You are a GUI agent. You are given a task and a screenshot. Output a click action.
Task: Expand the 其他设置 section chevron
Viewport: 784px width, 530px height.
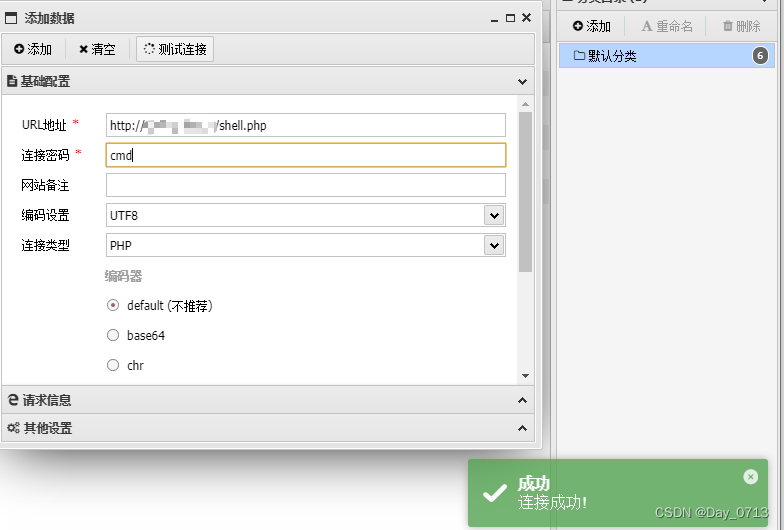(522, 428)
